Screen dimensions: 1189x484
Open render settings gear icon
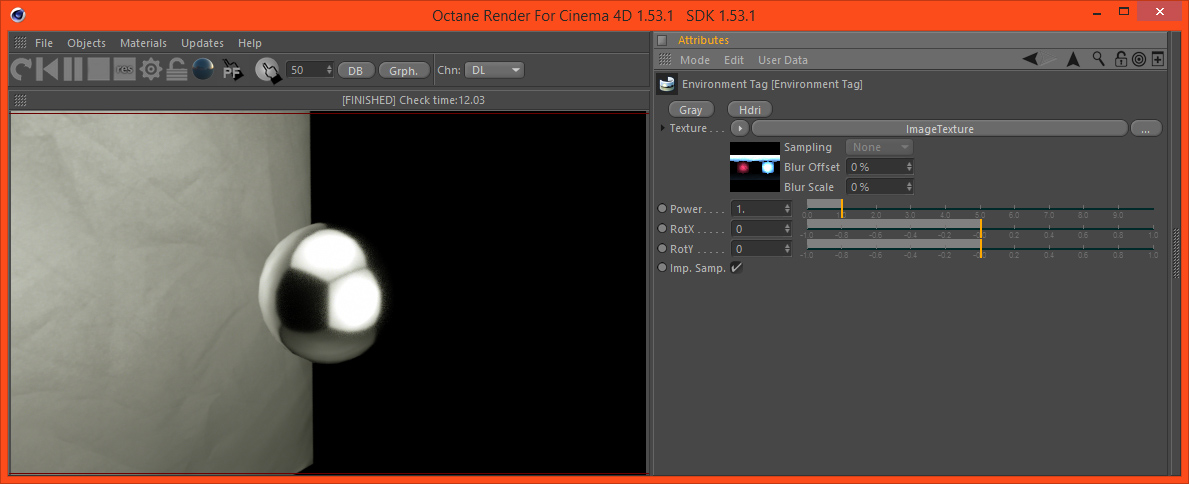[151, 71]
